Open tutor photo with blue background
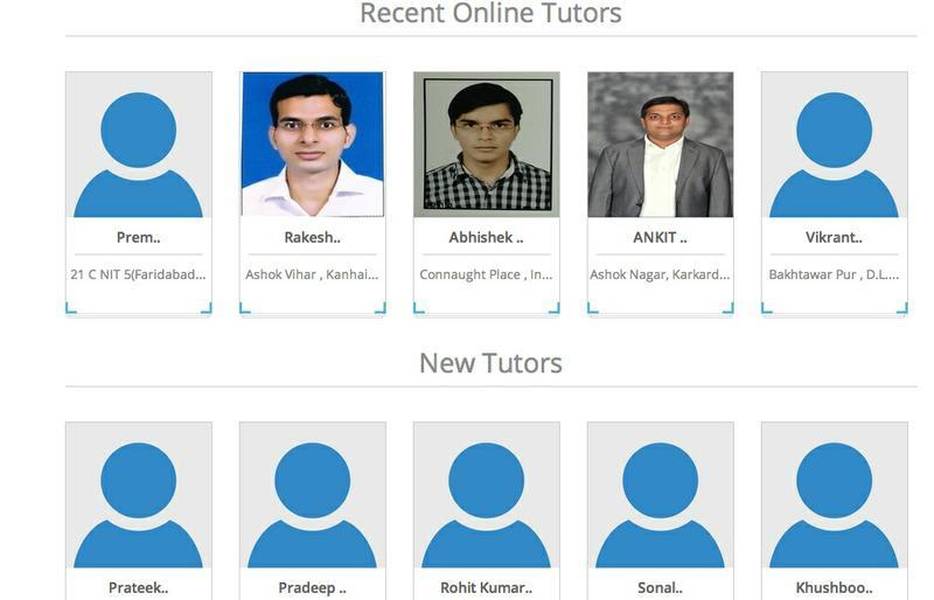This screenshot has width=934, height=600. click(x=312, y=145)
